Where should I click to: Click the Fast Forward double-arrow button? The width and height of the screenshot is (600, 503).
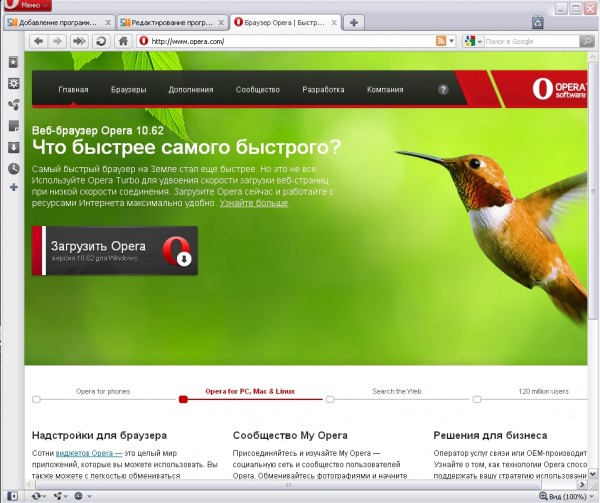coord(79,41)
